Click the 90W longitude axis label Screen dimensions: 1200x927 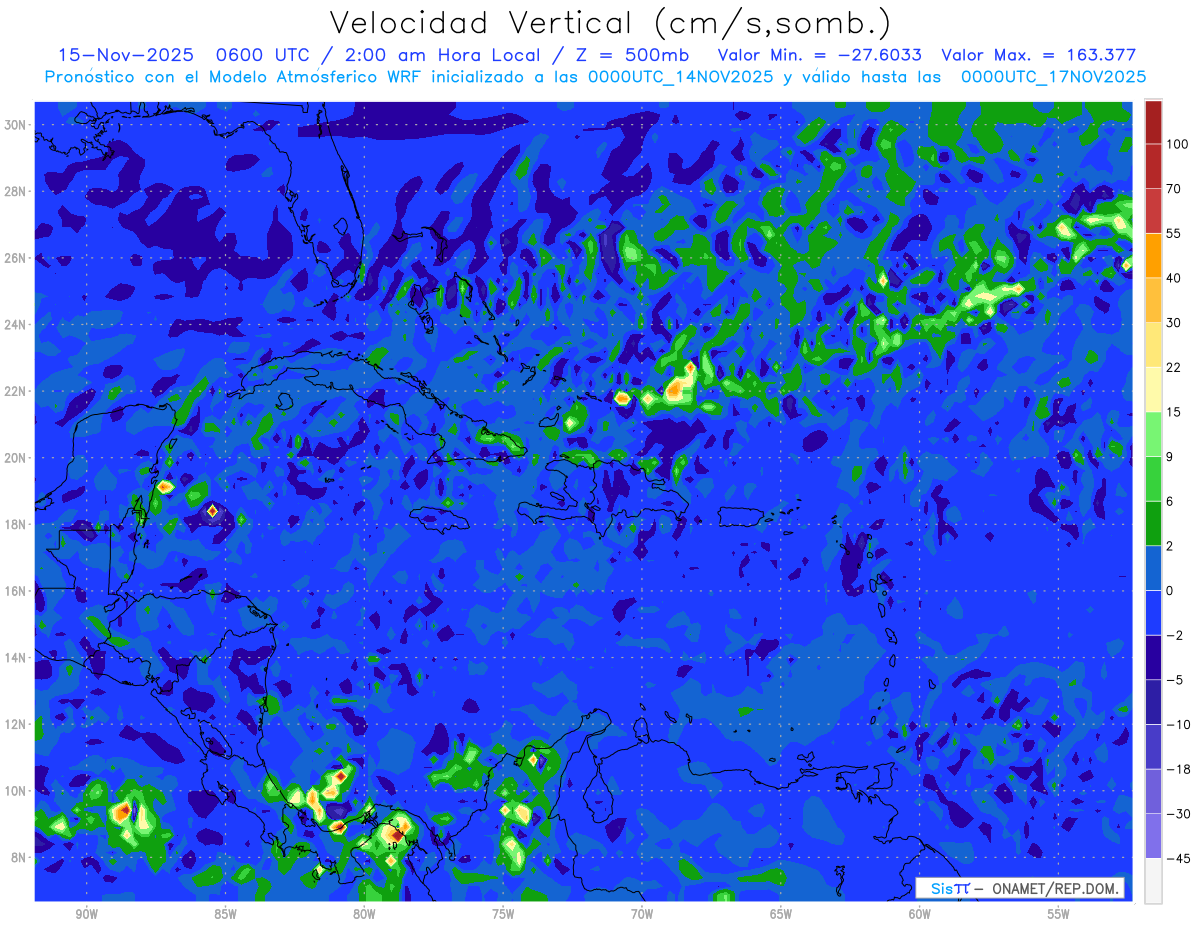click(x=86, y=914)
